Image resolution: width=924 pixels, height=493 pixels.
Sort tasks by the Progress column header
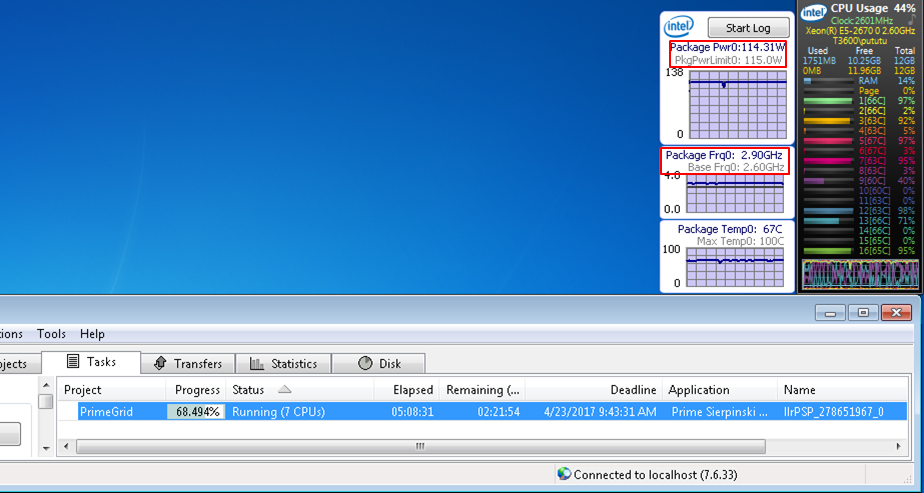click(197, 389)
